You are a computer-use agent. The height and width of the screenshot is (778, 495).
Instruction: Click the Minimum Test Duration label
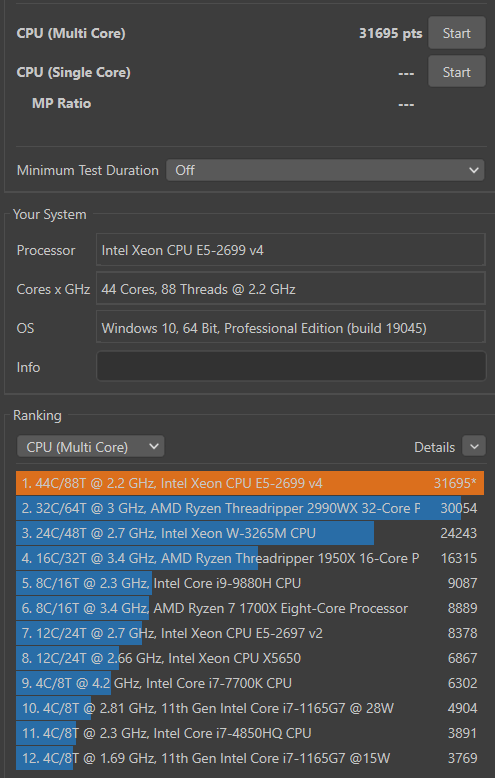click(88, 170)
